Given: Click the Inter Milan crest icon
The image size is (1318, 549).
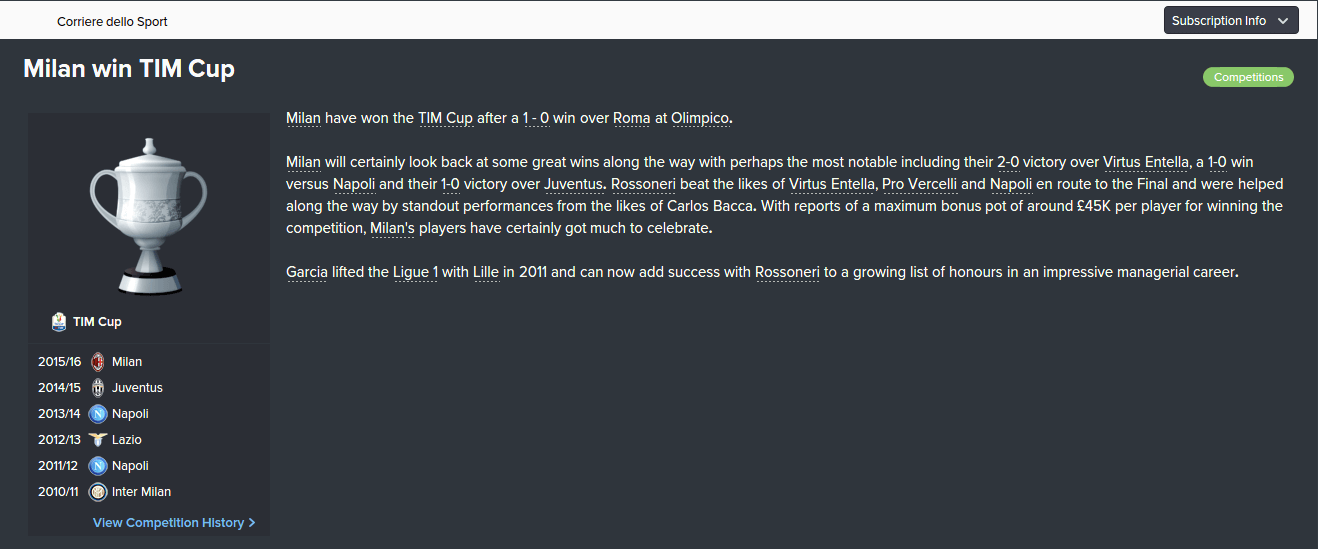Looking at the screenshot, I should point(97,492).
